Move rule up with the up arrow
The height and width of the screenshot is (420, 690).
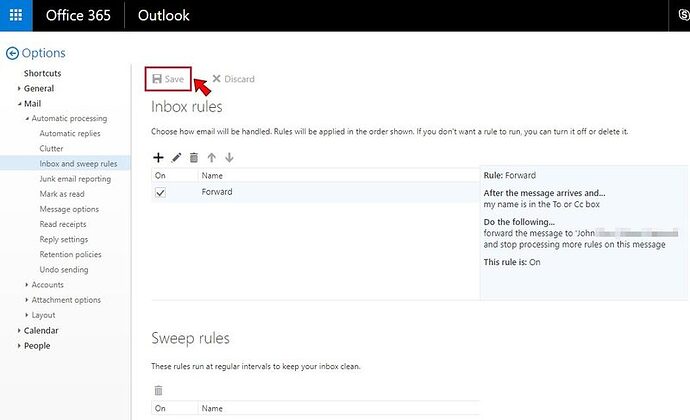click(x=212, y=158)
